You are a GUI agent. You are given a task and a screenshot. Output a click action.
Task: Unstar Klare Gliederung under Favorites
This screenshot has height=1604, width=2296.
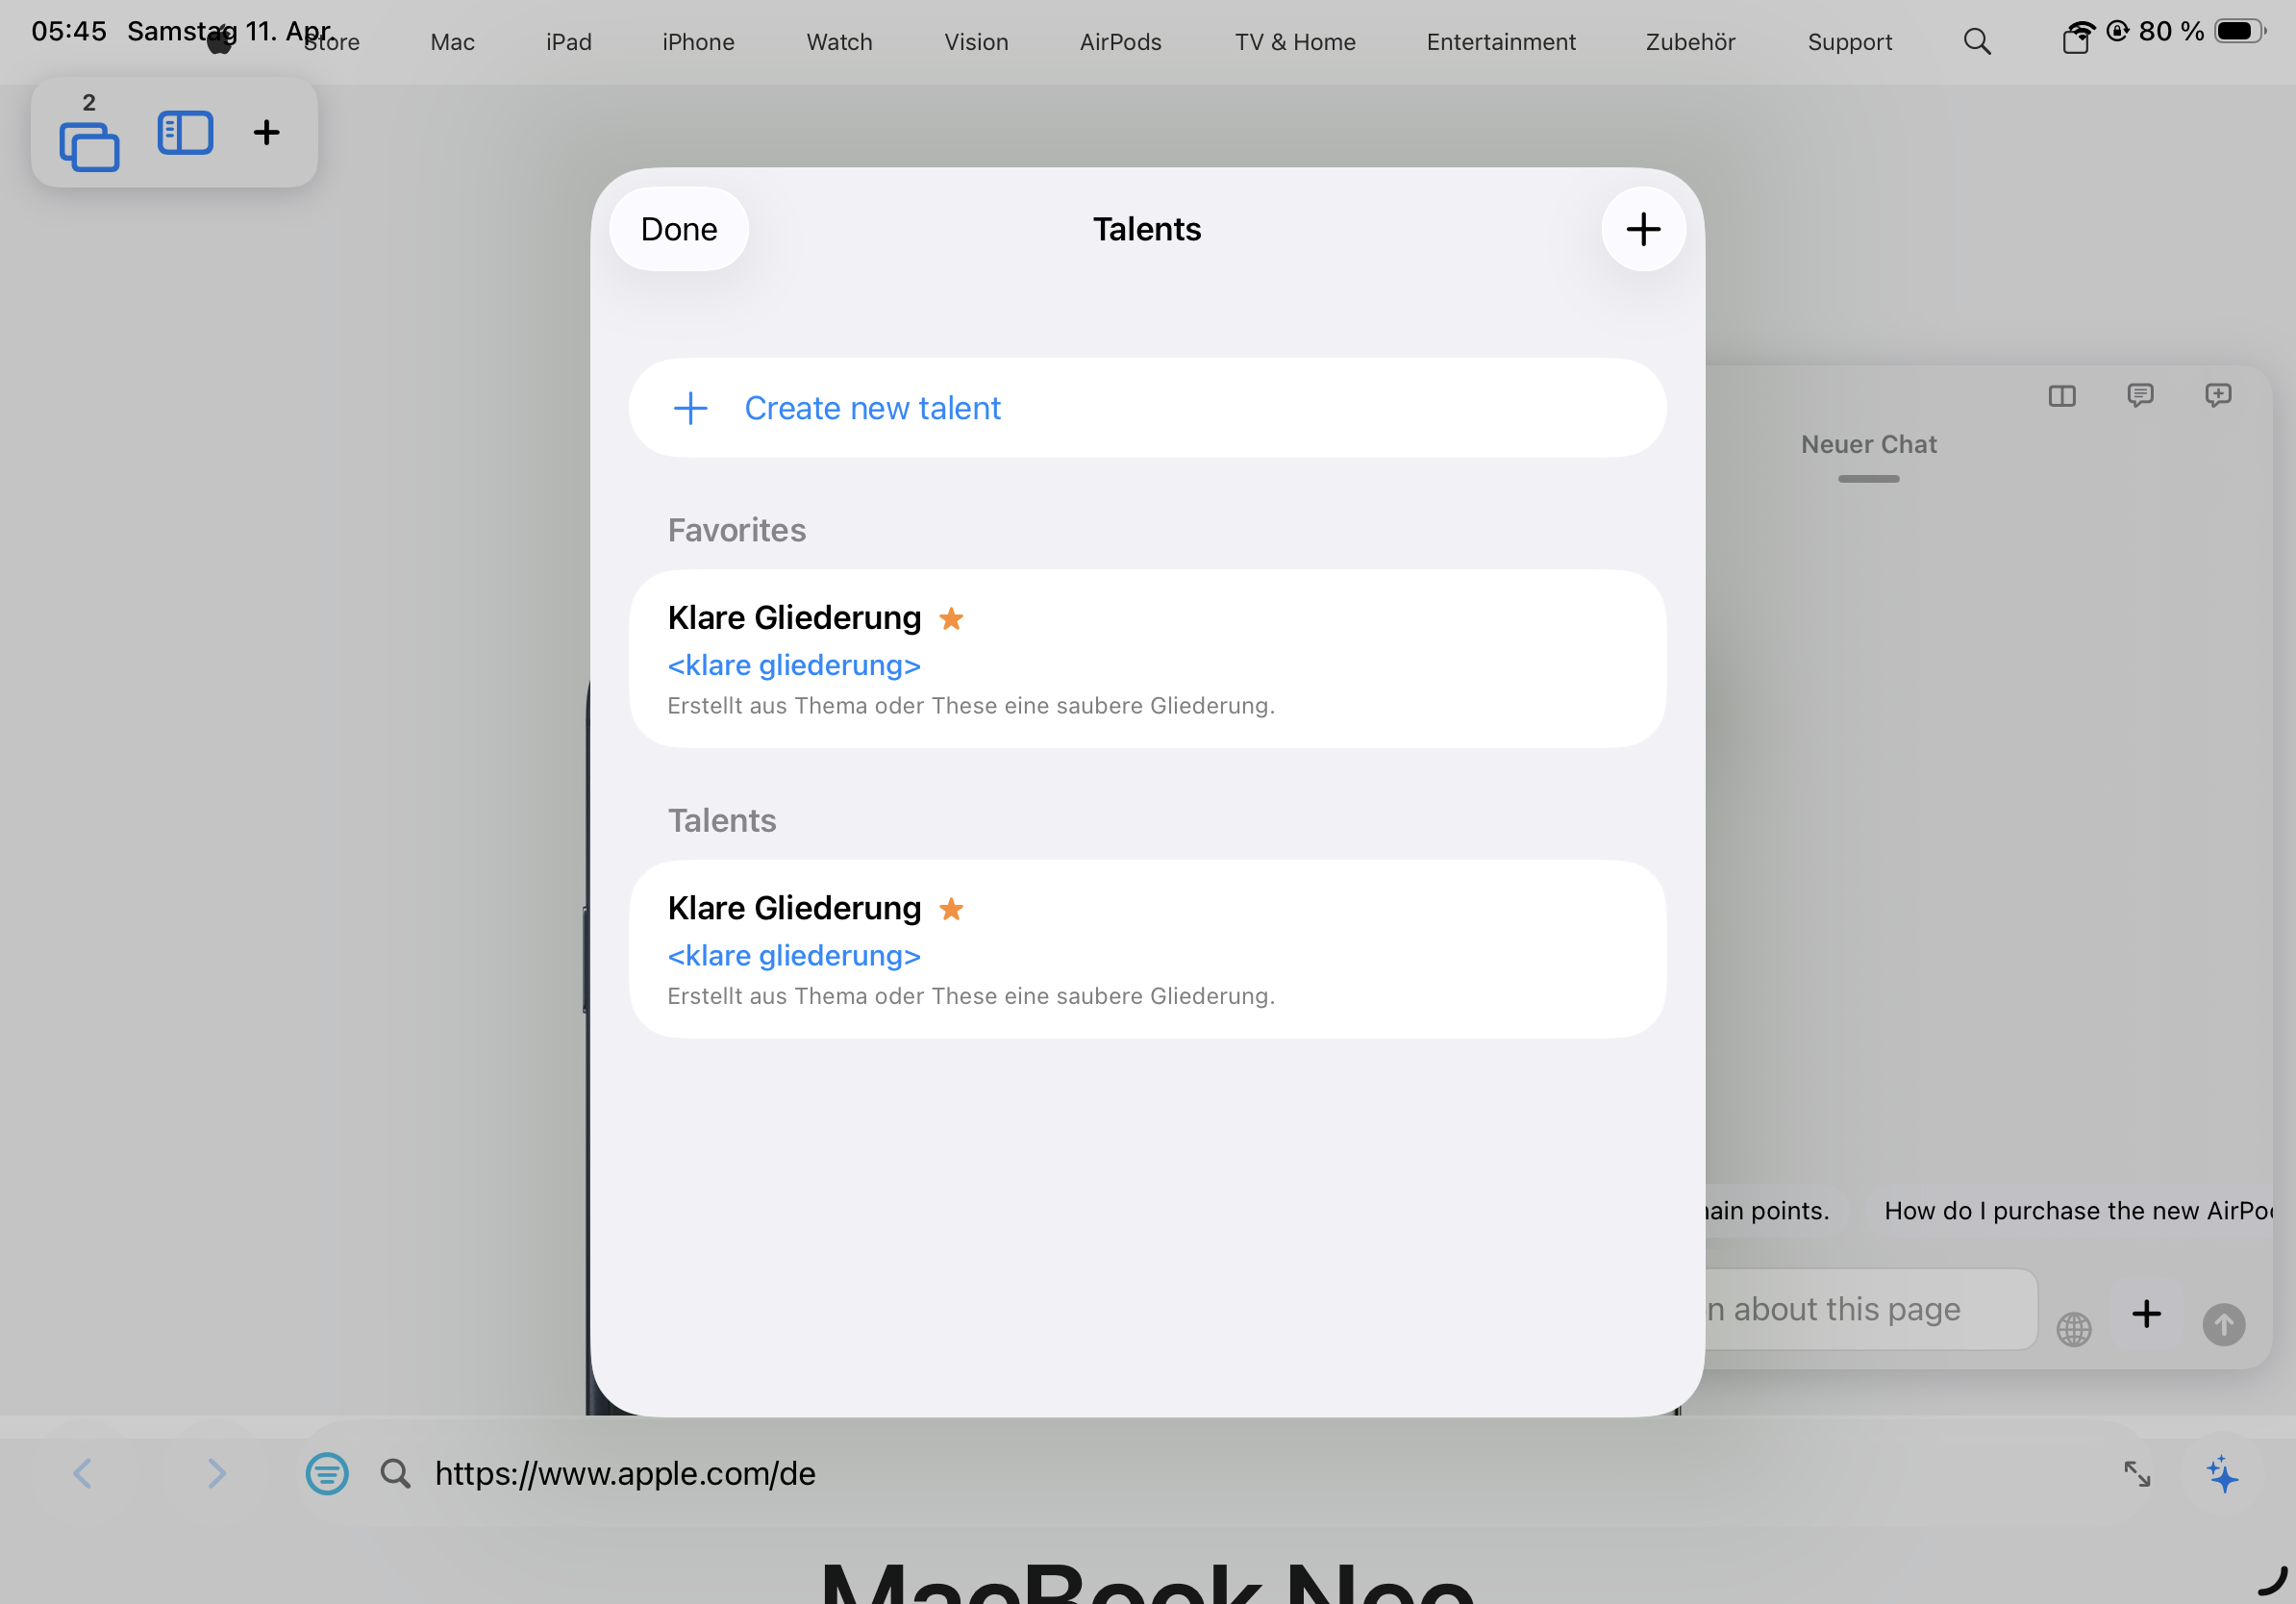(952, 619)
